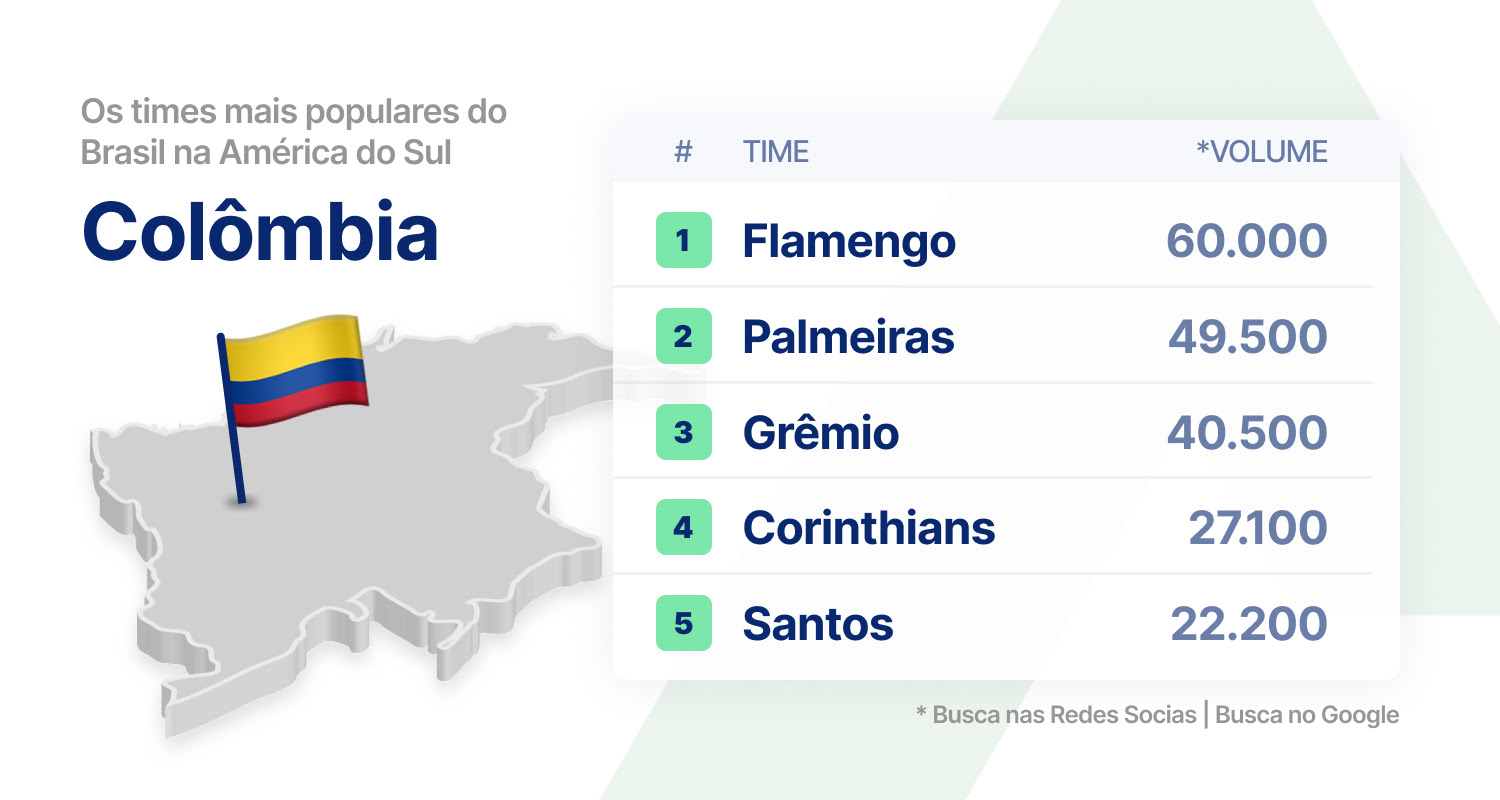Click the Busca no Google footnote

point(1307,715)
